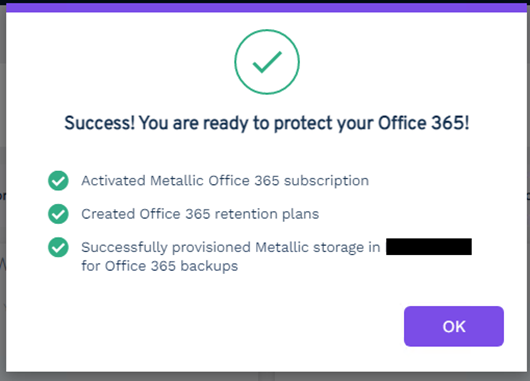
Task: Click the blacked-out region name box
Action: point(429,246)
